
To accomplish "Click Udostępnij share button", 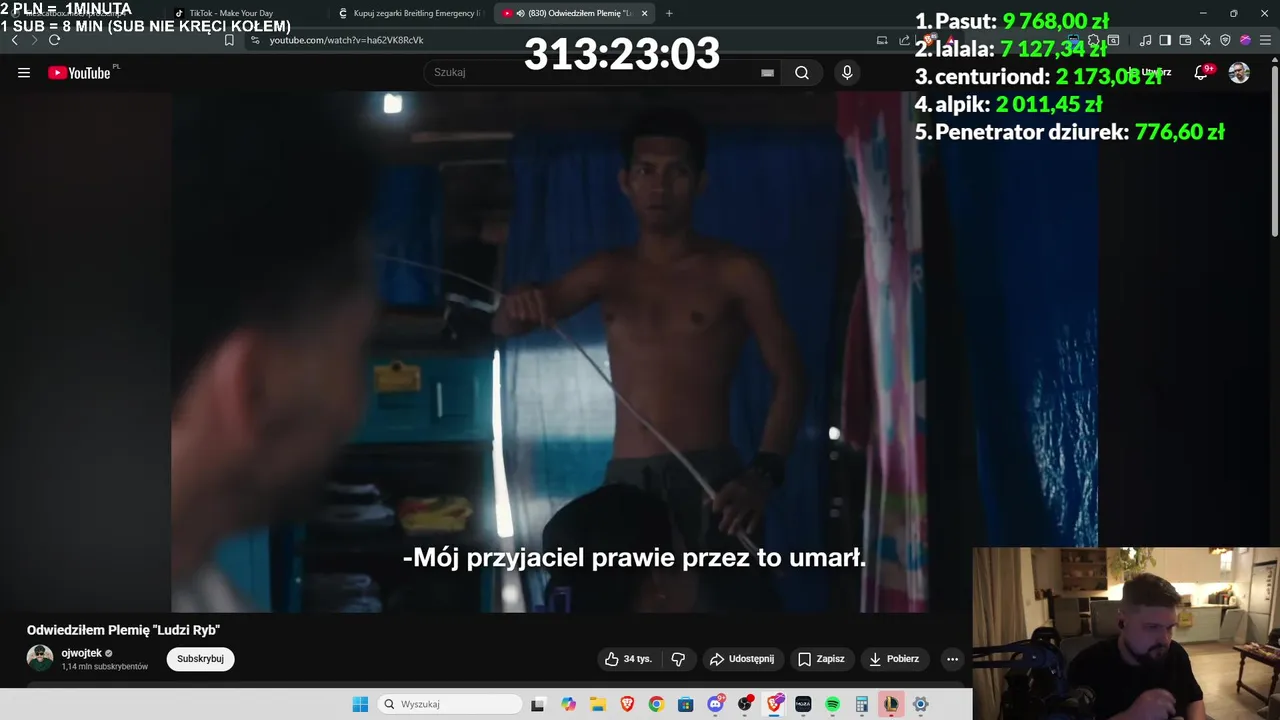I will [741, 659].
